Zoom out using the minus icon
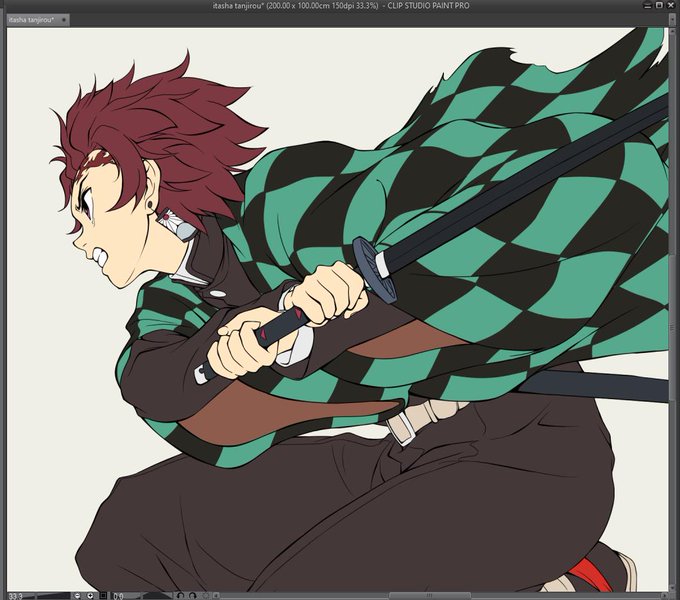Screen dimensions: 680x600 pos(77,596)
